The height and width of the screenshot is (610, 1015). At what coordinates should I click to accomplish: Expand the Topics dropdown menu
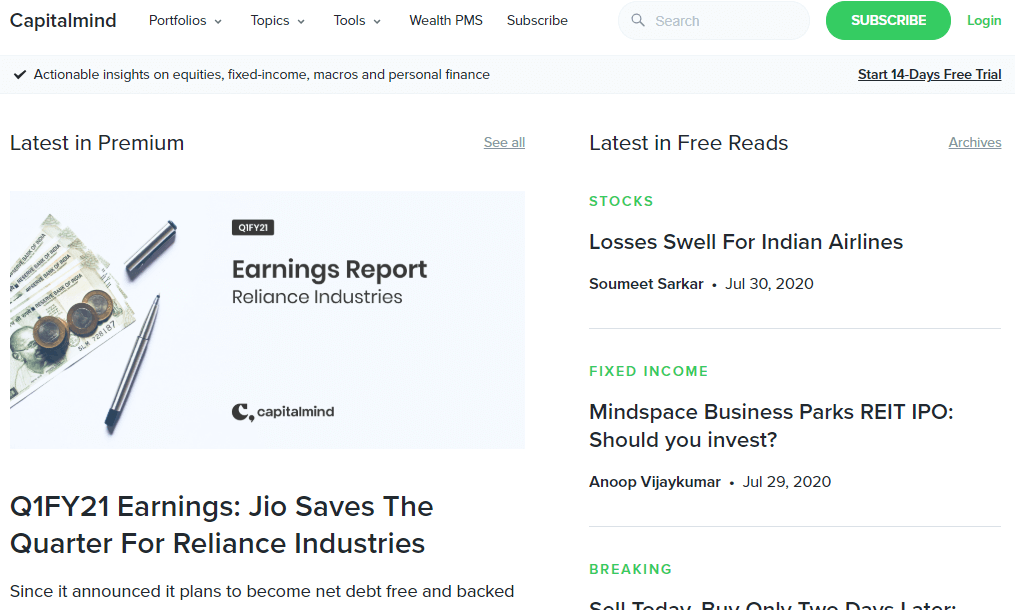(x=278, y=21)
